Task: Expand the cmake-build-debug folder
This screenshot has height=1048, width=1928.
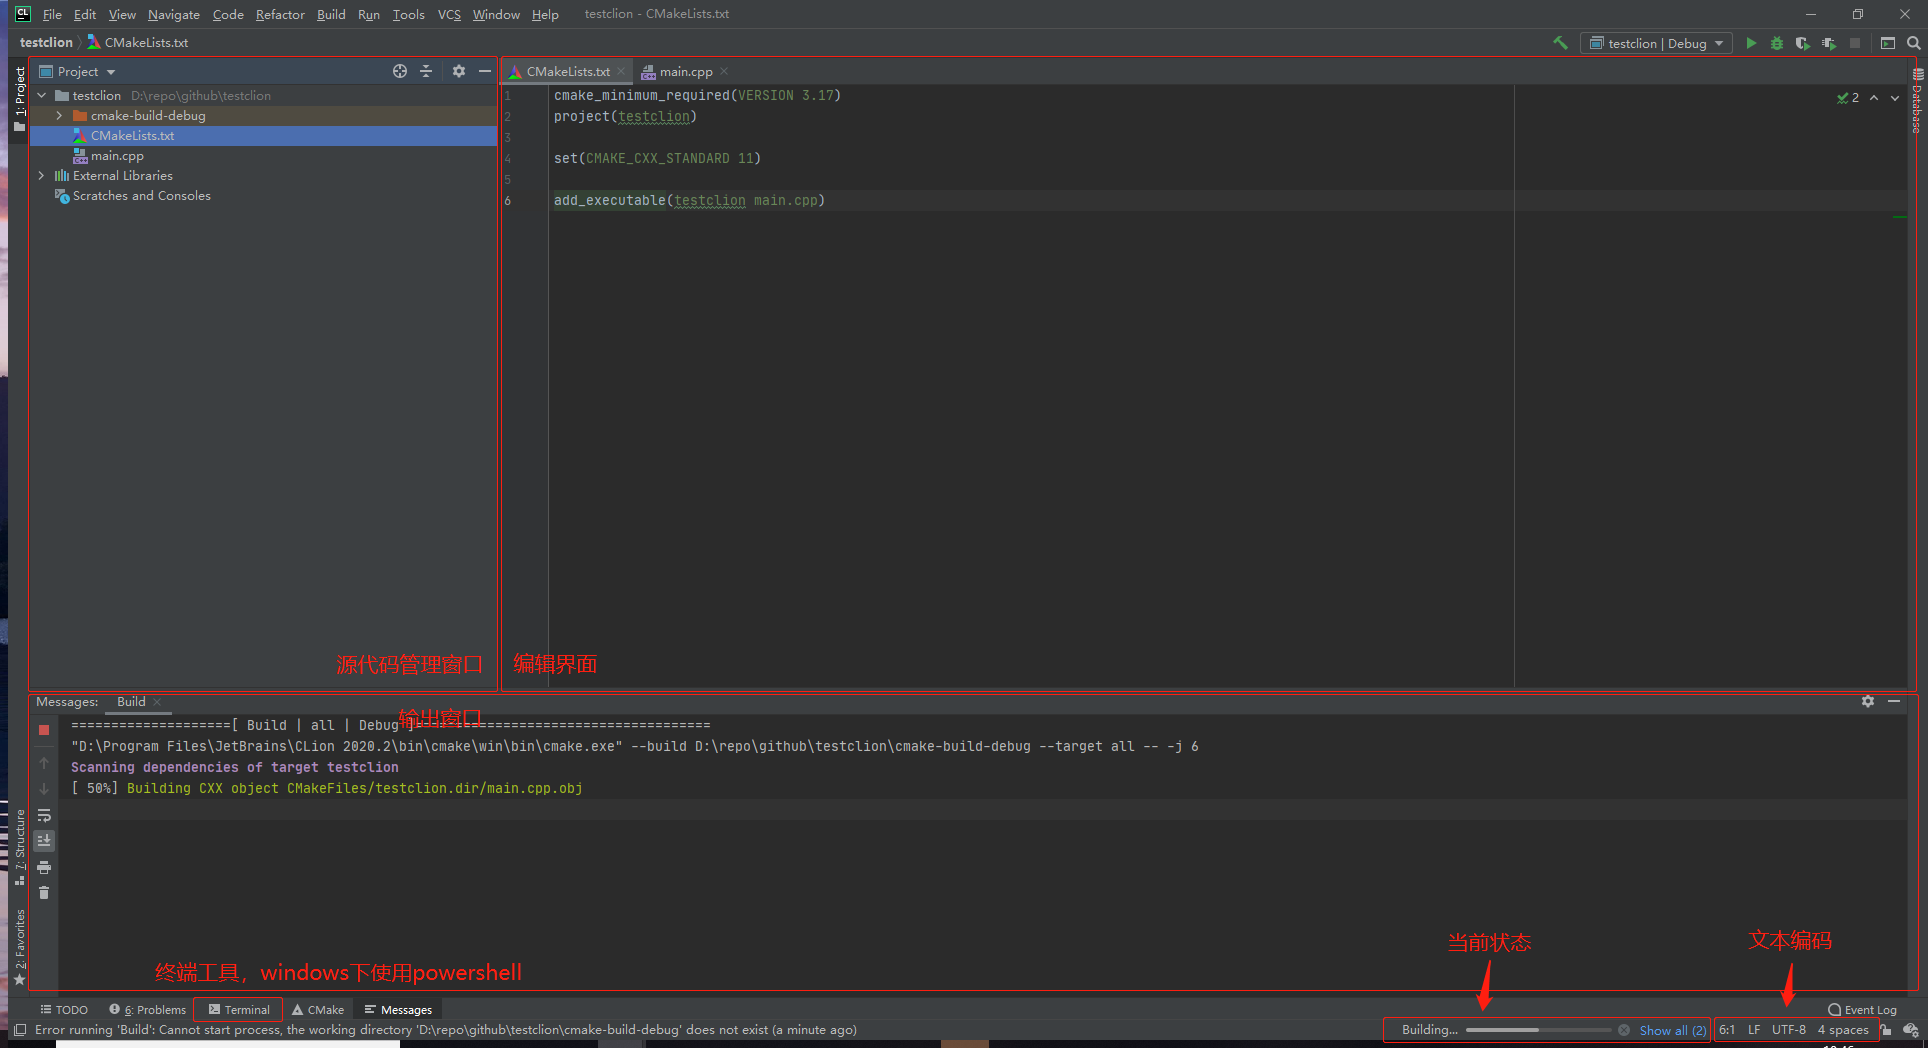Action: pyautogui.click(x=59, y=116)
